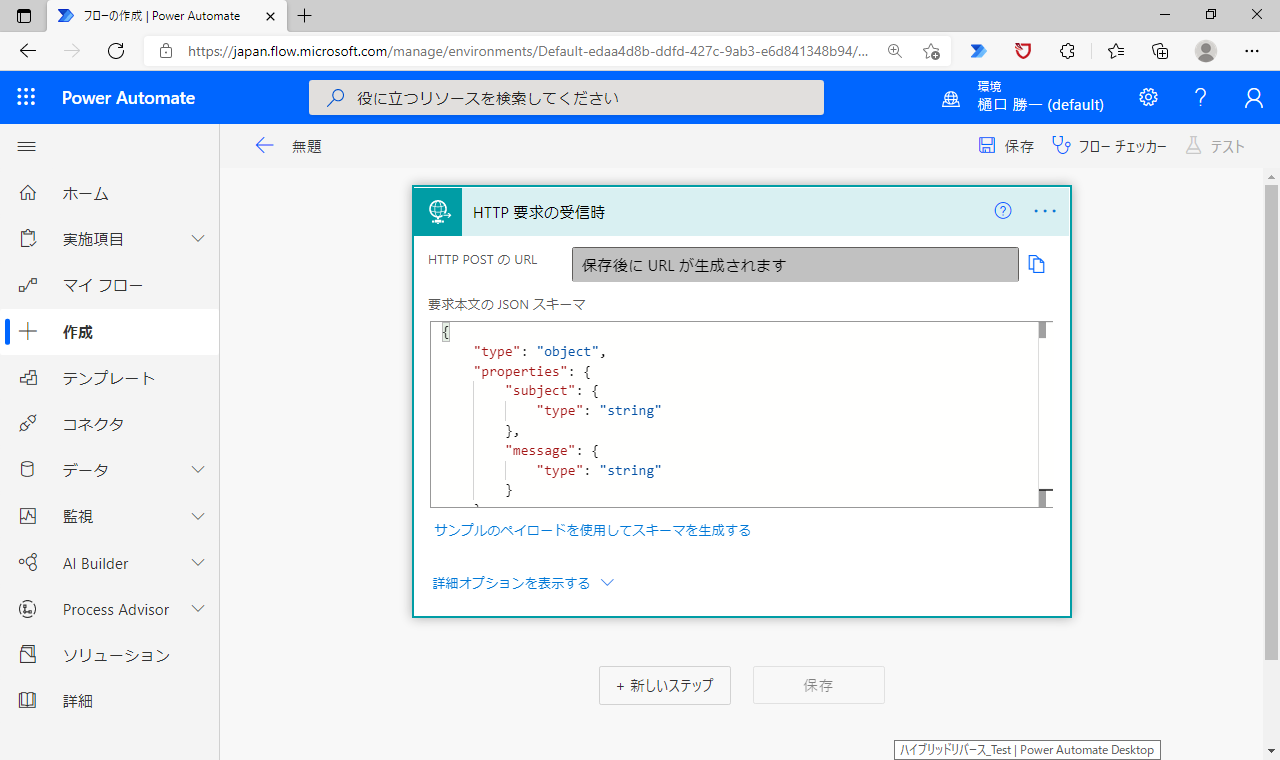
Task: Click the book icon beside 詳細
Action: [28, 701]
